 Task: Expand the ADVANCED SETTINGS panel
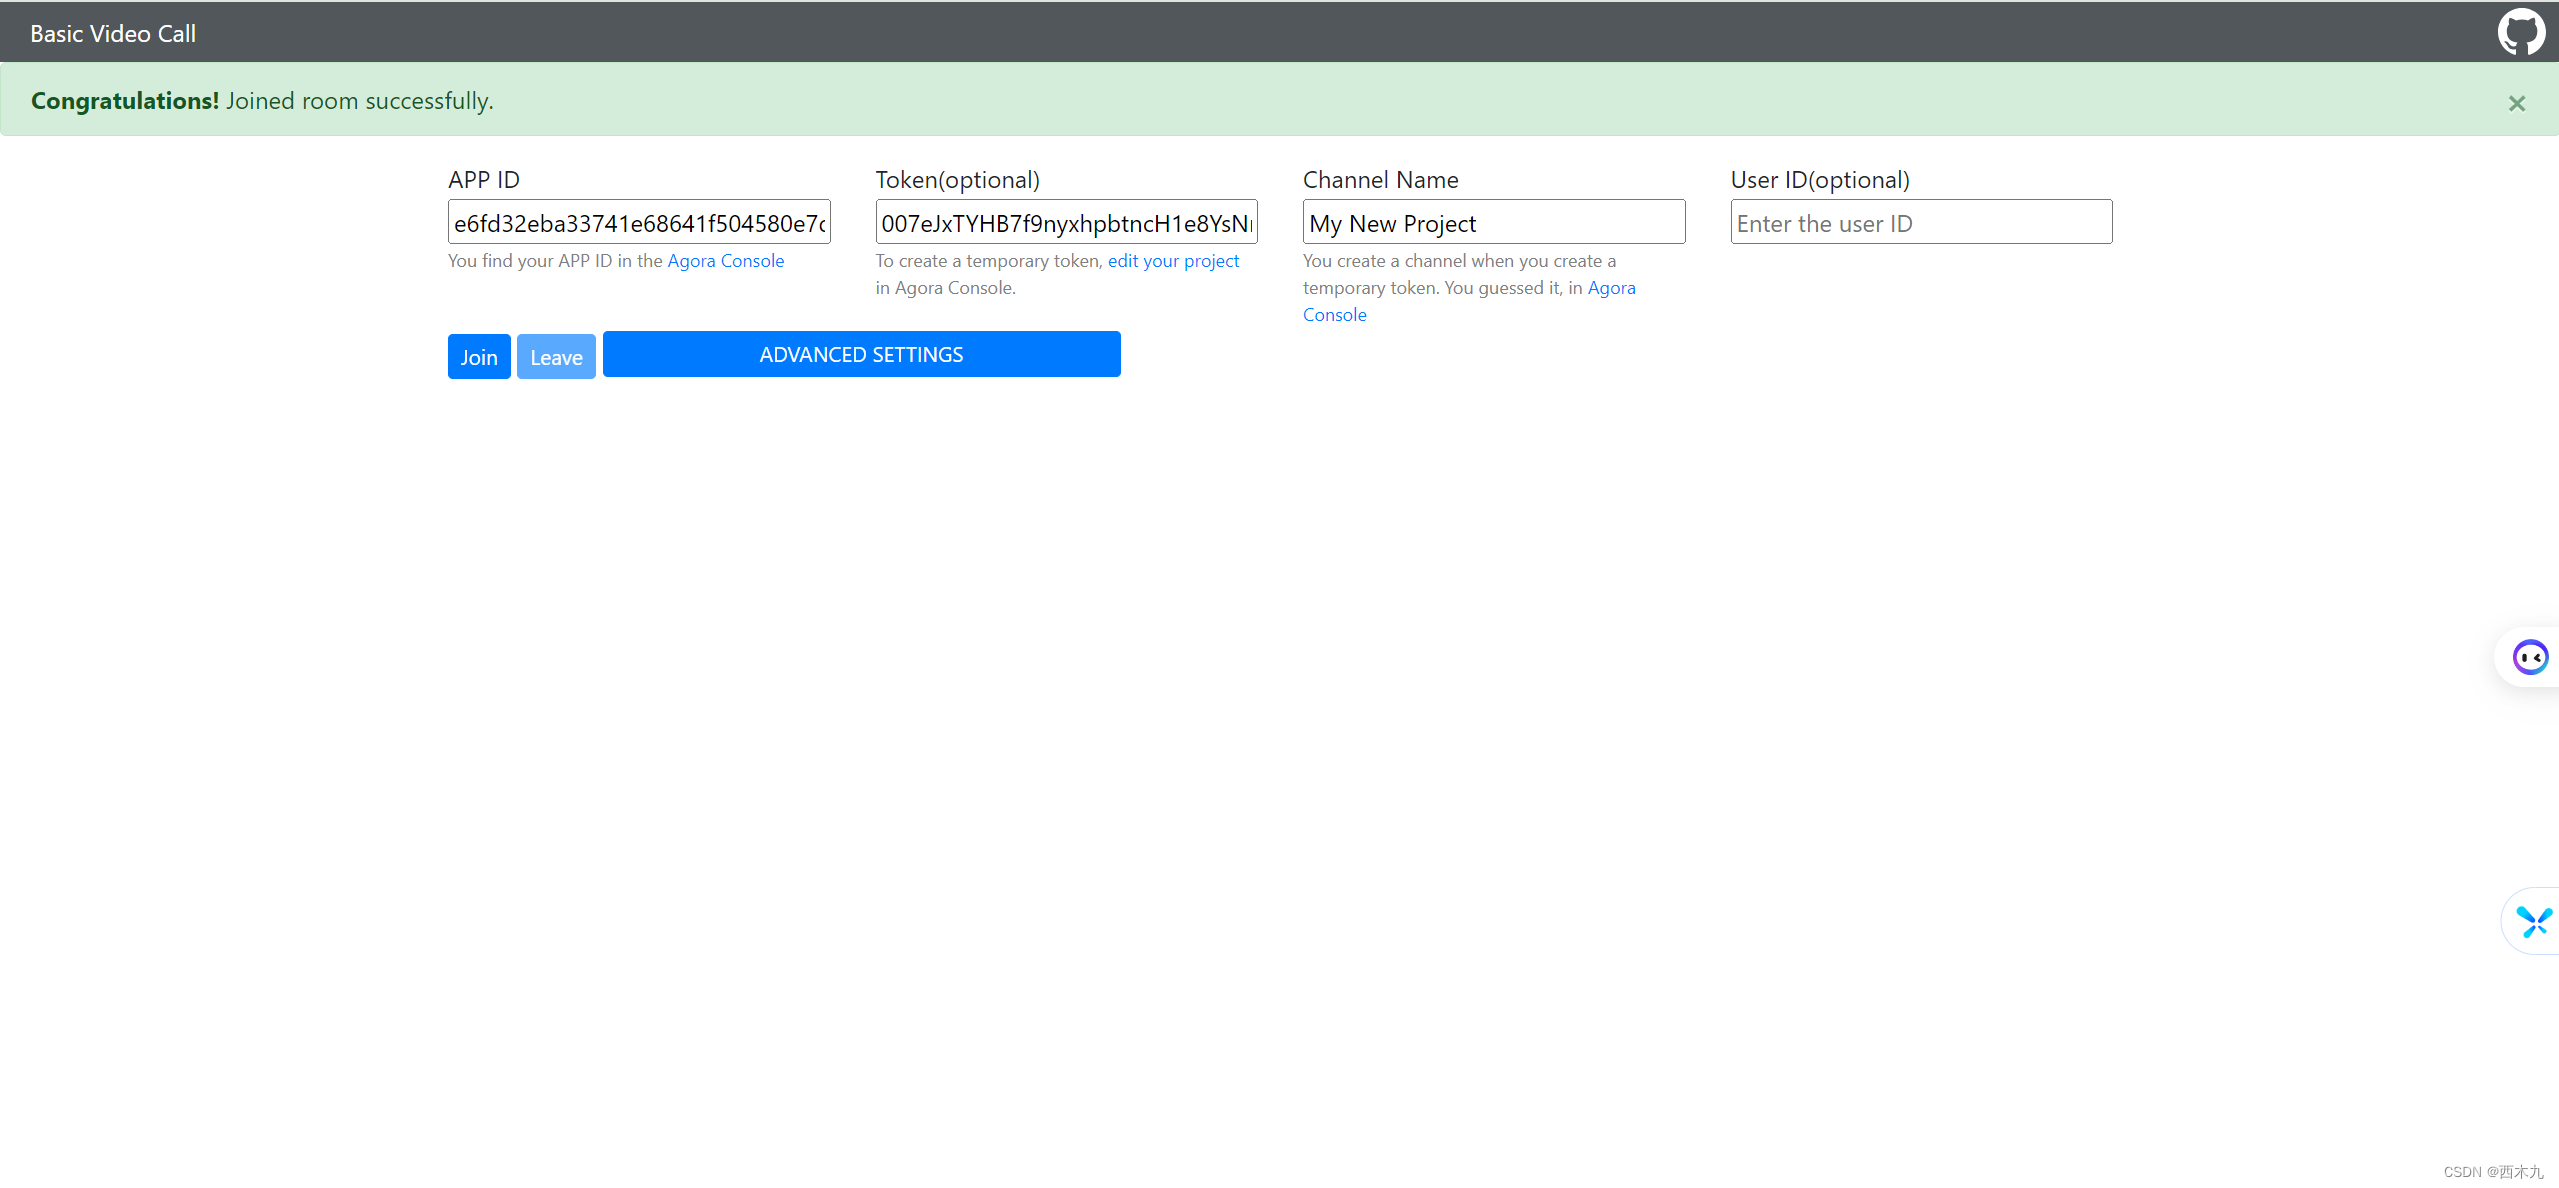pyautogui.click(x=862, y=354)
